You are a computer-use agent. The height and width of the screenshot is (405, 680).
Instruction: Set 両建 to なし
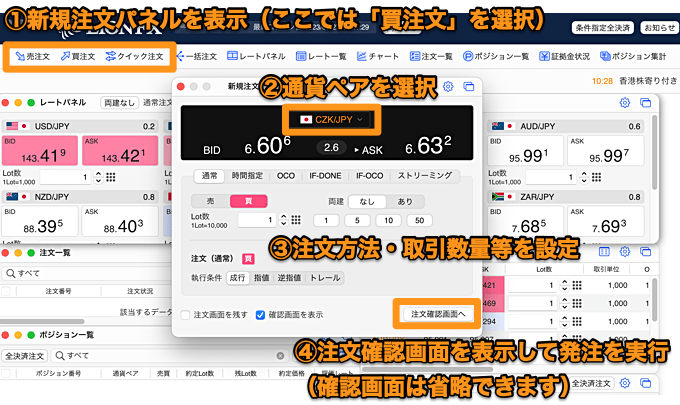[367, 202]
